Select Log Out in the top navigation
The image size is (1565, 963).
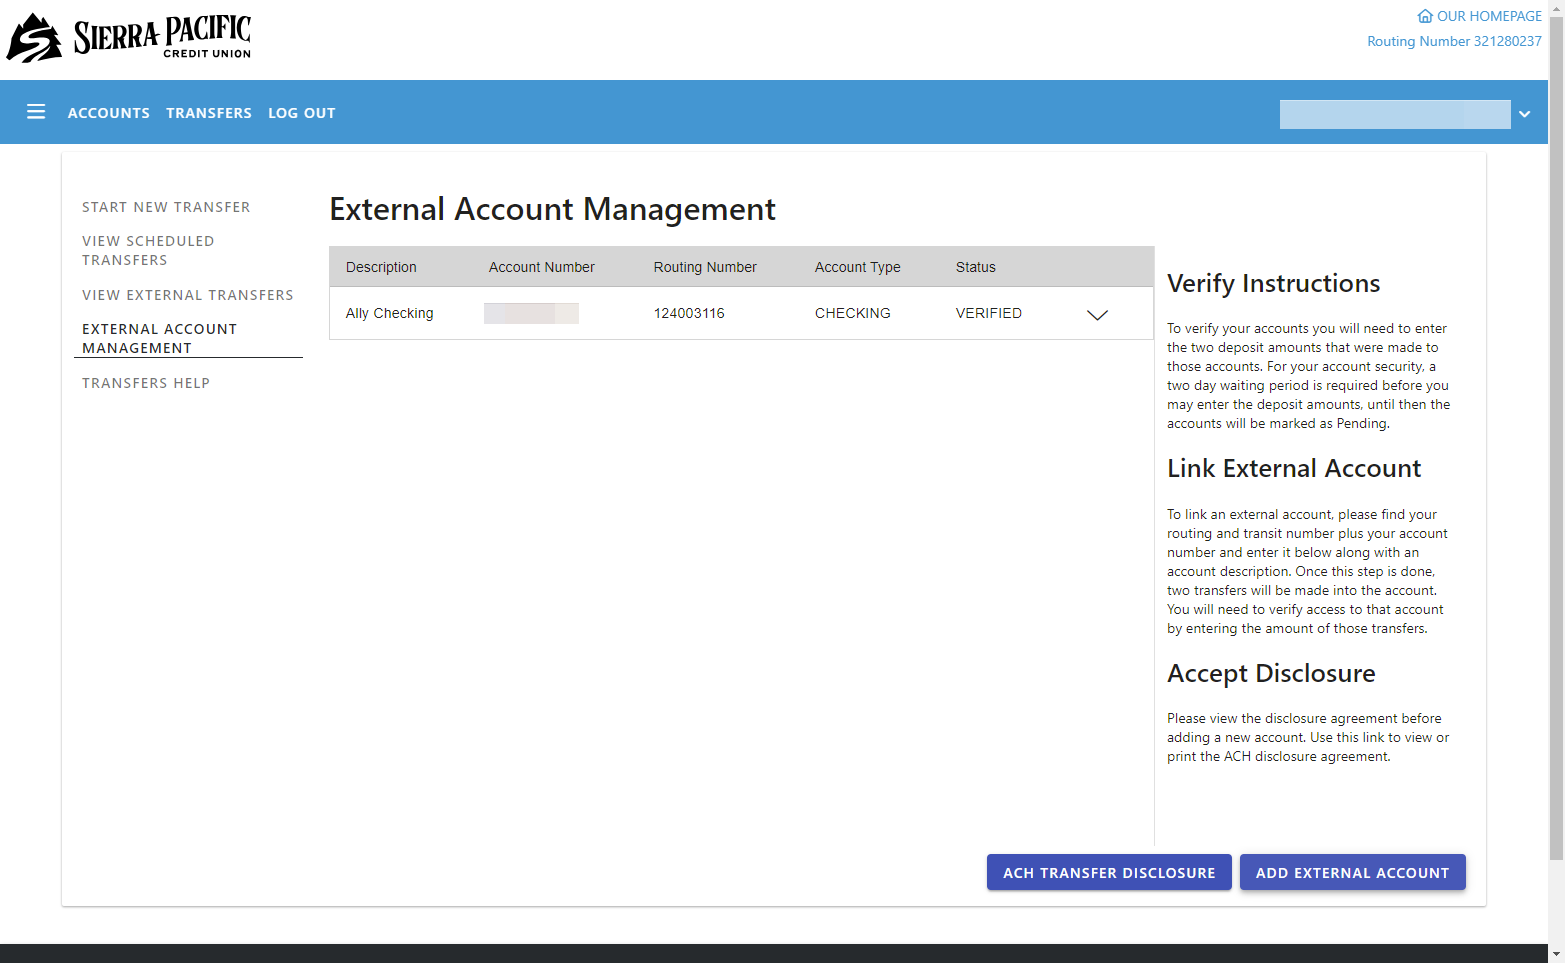coord(302,113)
